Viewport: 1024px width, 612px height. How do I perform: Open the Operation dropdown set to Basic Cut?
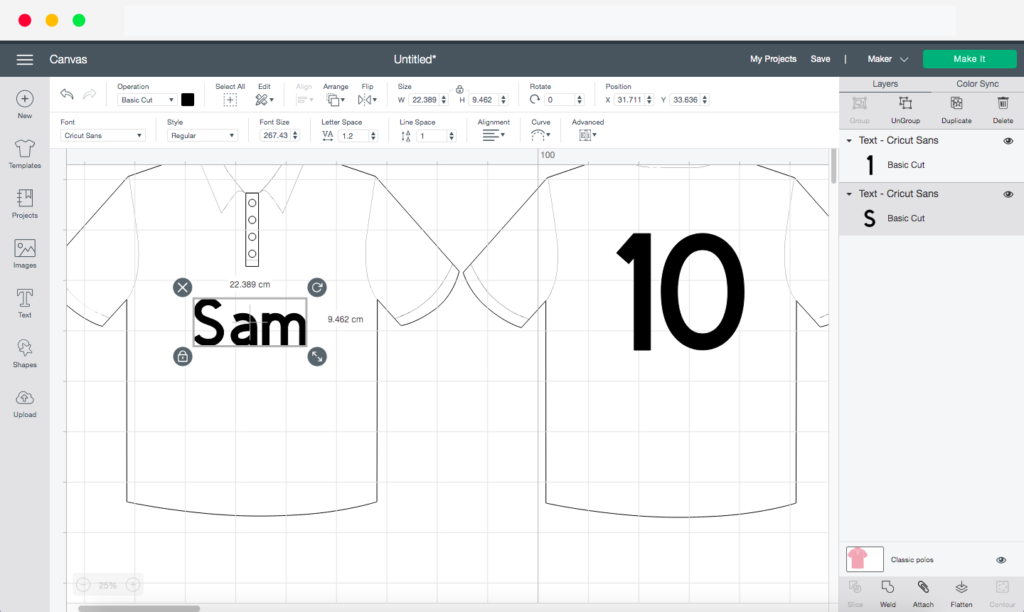(x=146, y=100)
